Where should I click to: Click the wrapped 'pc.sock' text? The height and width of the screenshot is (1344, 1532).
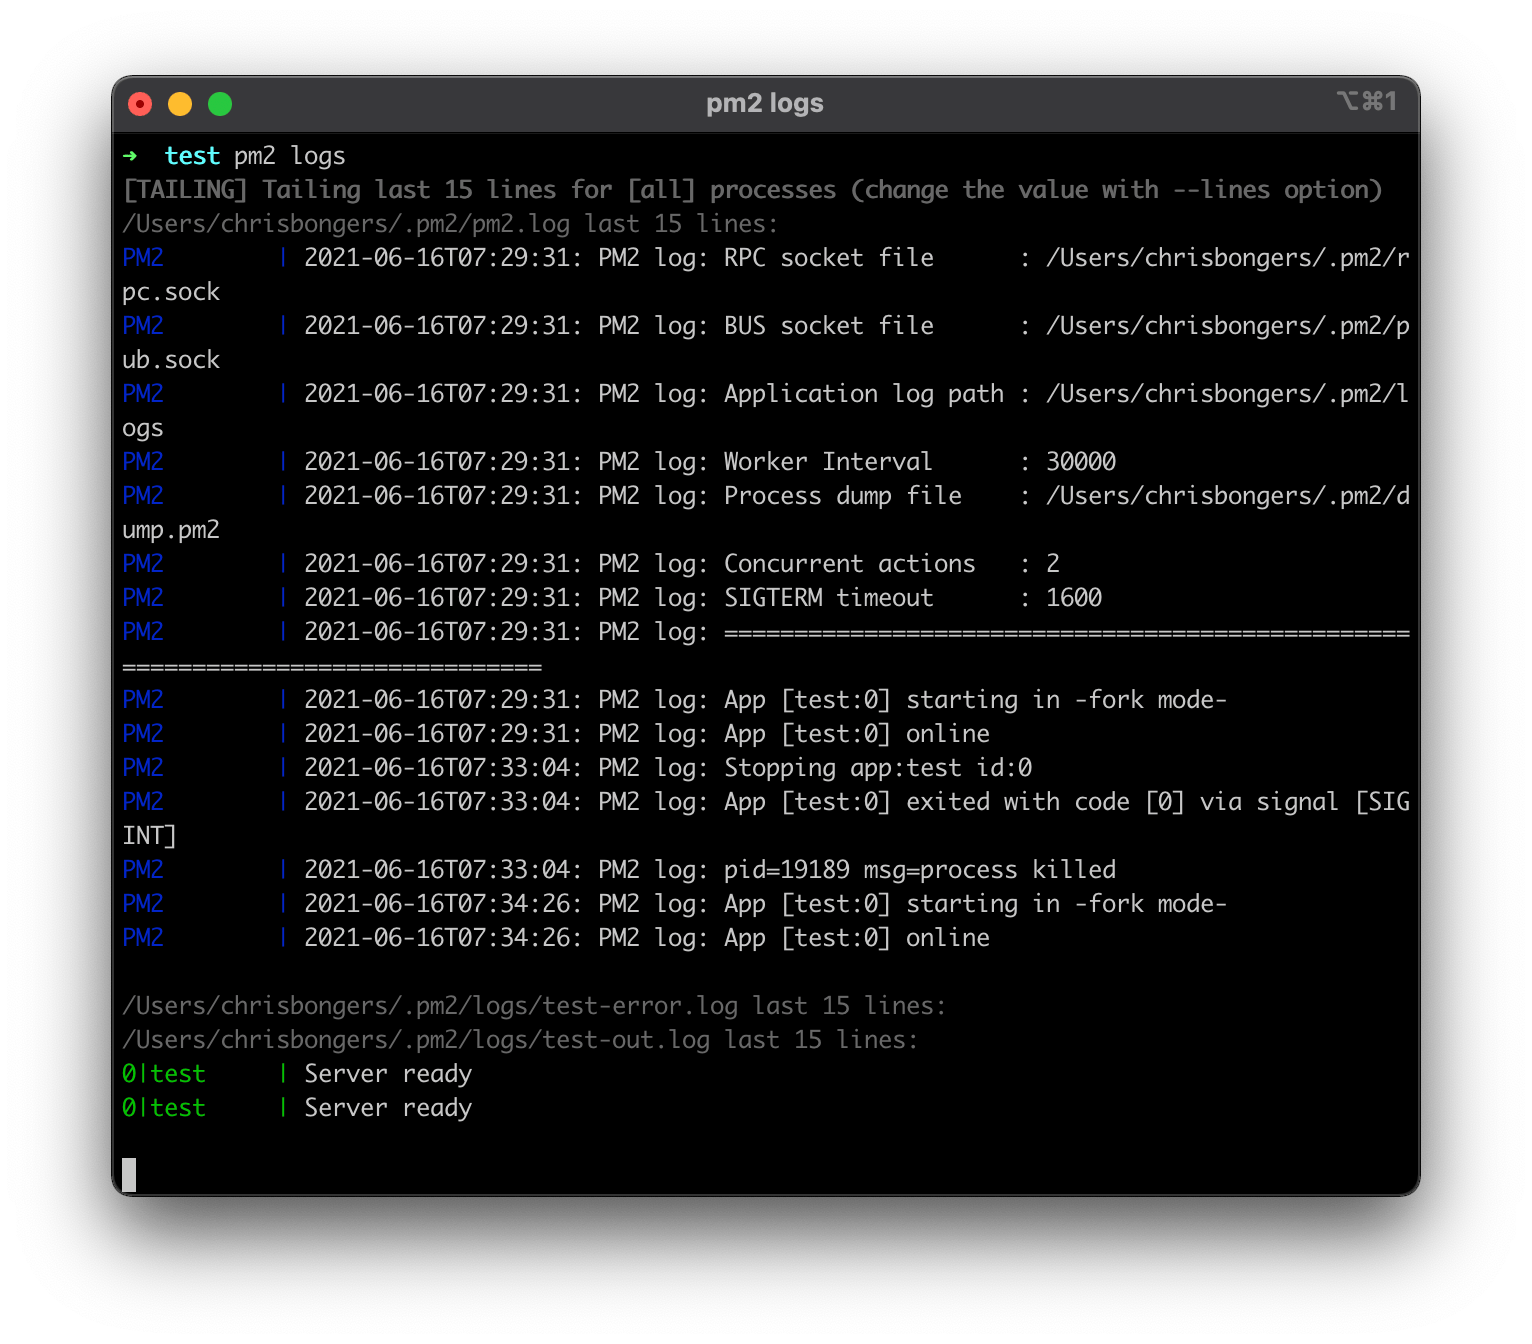tap(171, 292)
